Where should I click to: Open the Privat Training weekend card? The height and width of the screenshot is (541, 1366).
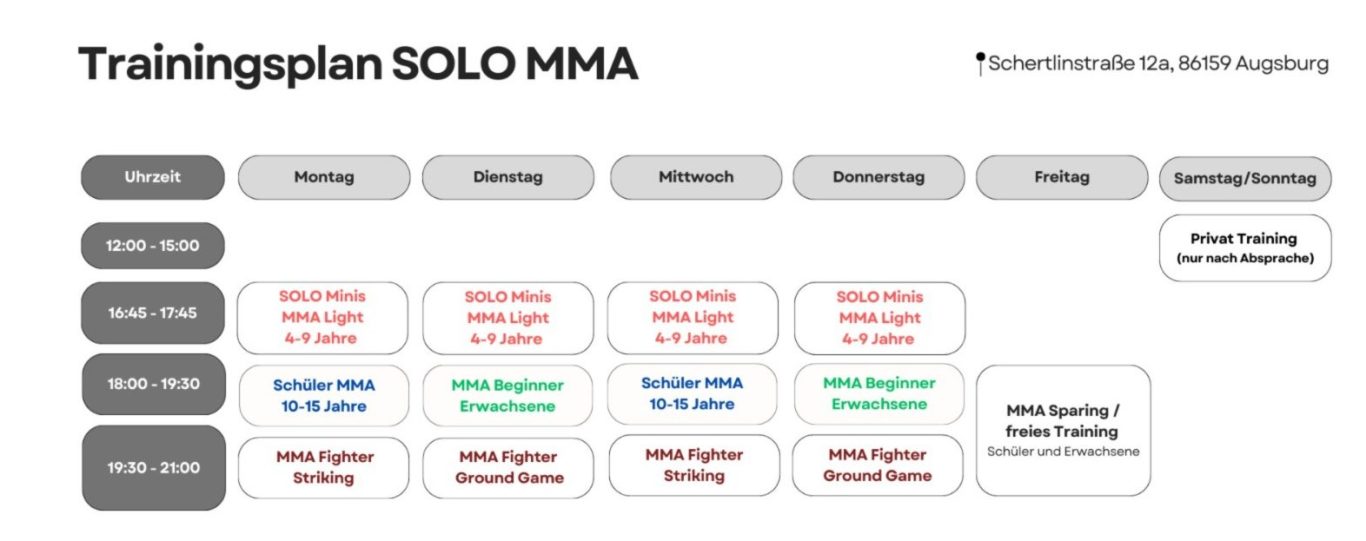click(x=1245, y=247)
